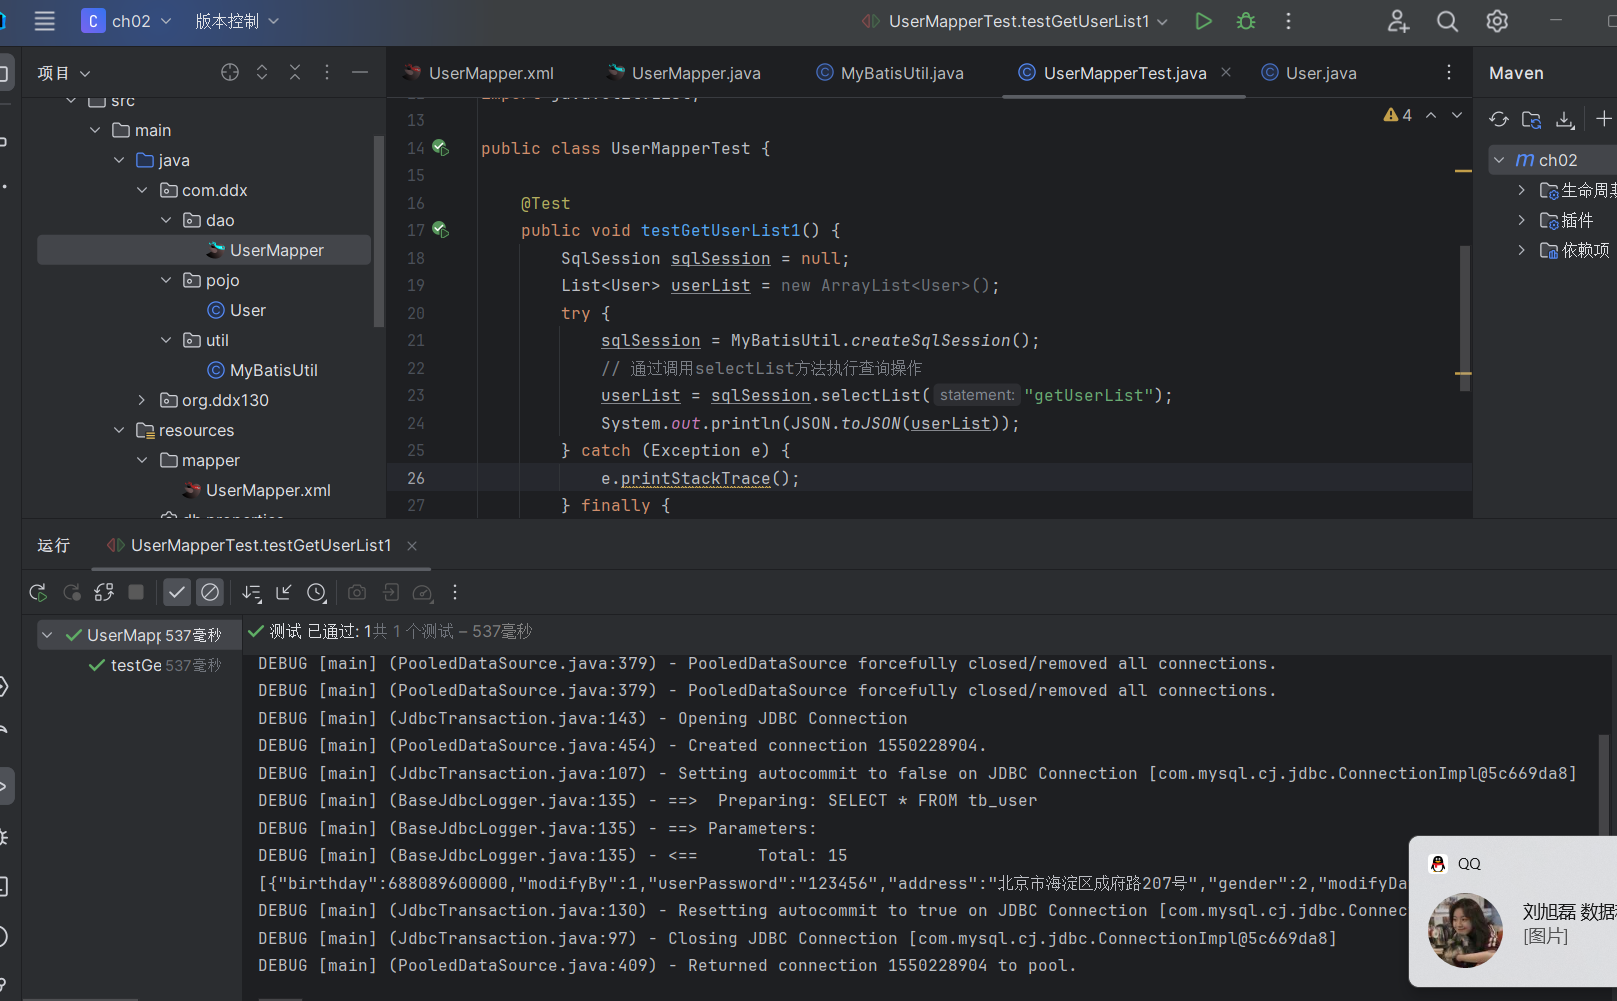
Task: Switch to UserMapper.java tab
Action: (x=684, y=73)
